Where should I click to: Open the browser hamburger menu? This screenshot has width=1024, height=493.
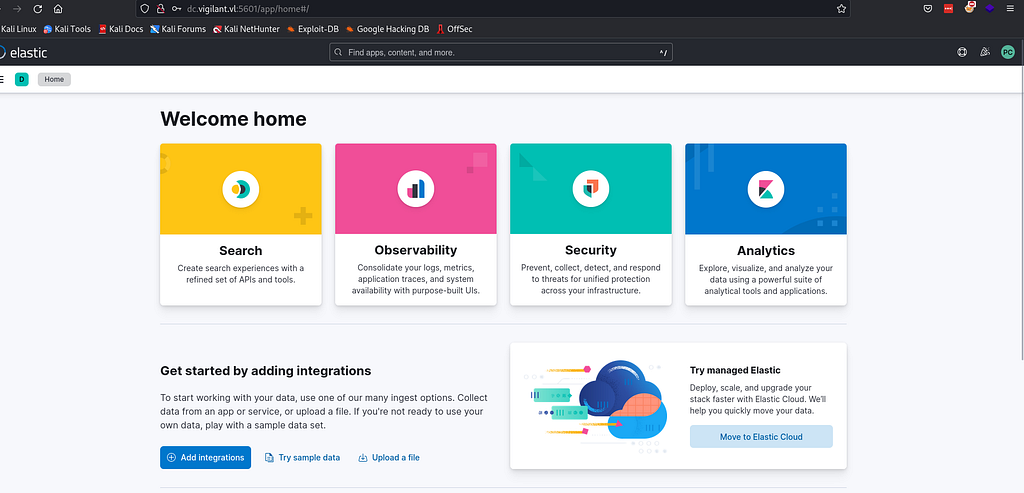coord(1010,9)
